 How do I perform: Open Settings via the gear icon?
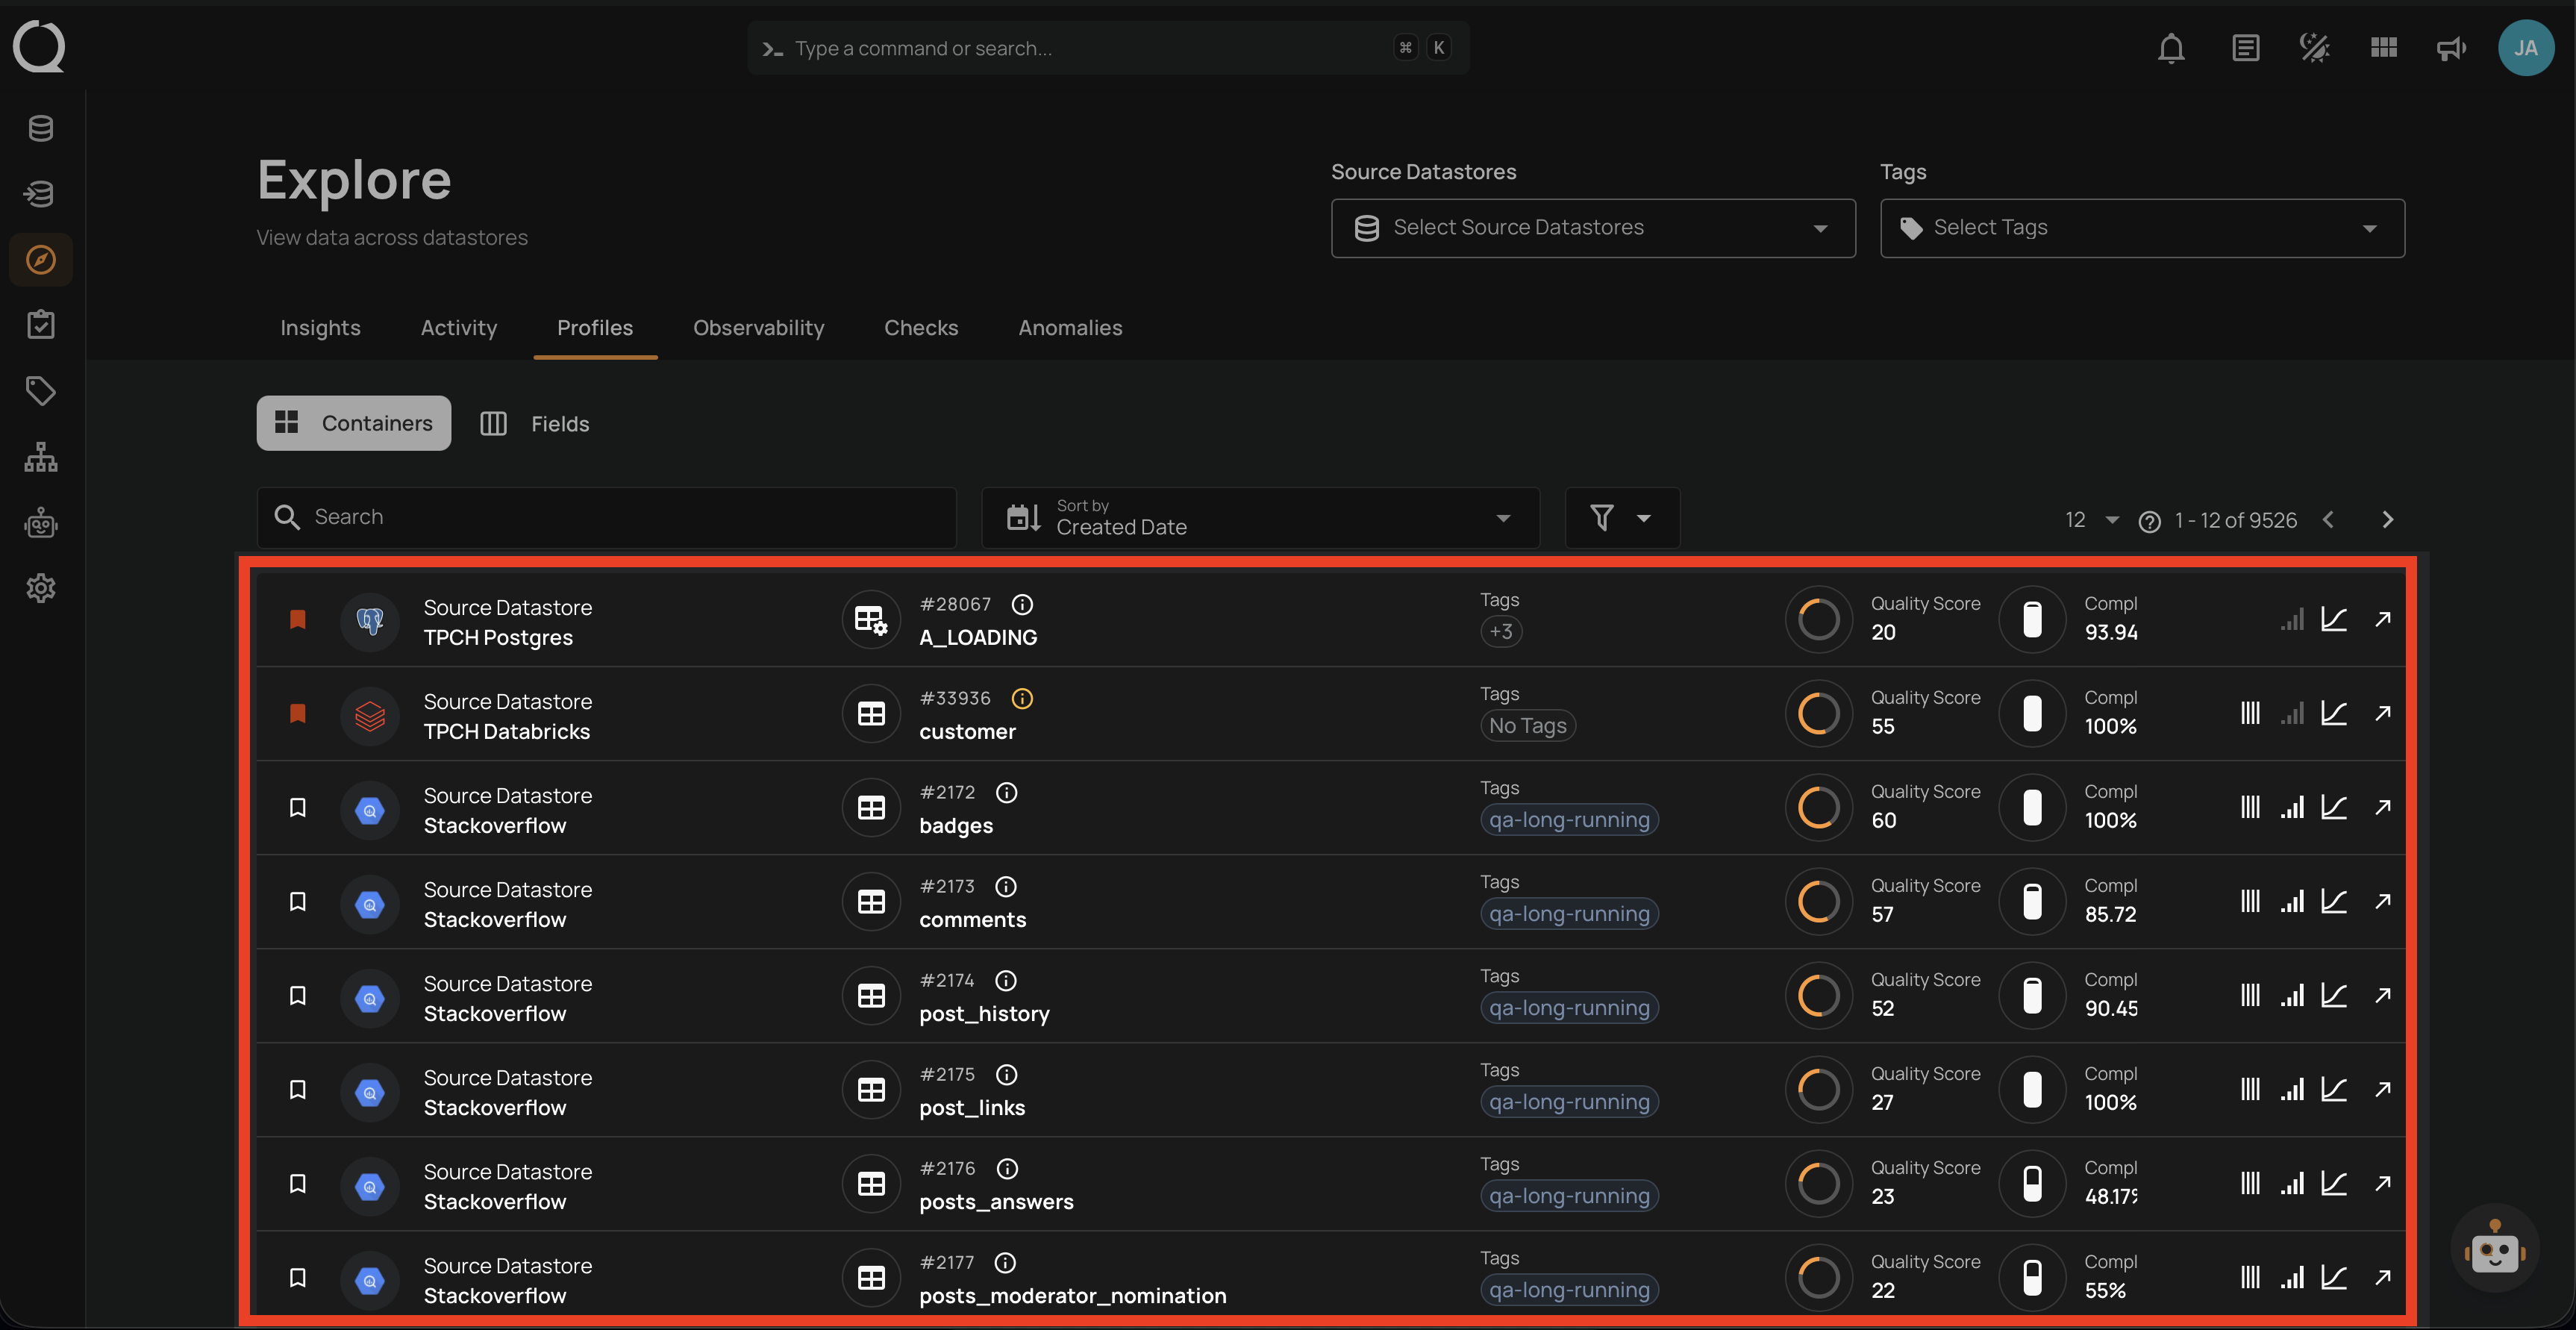(x=40, y=588)
